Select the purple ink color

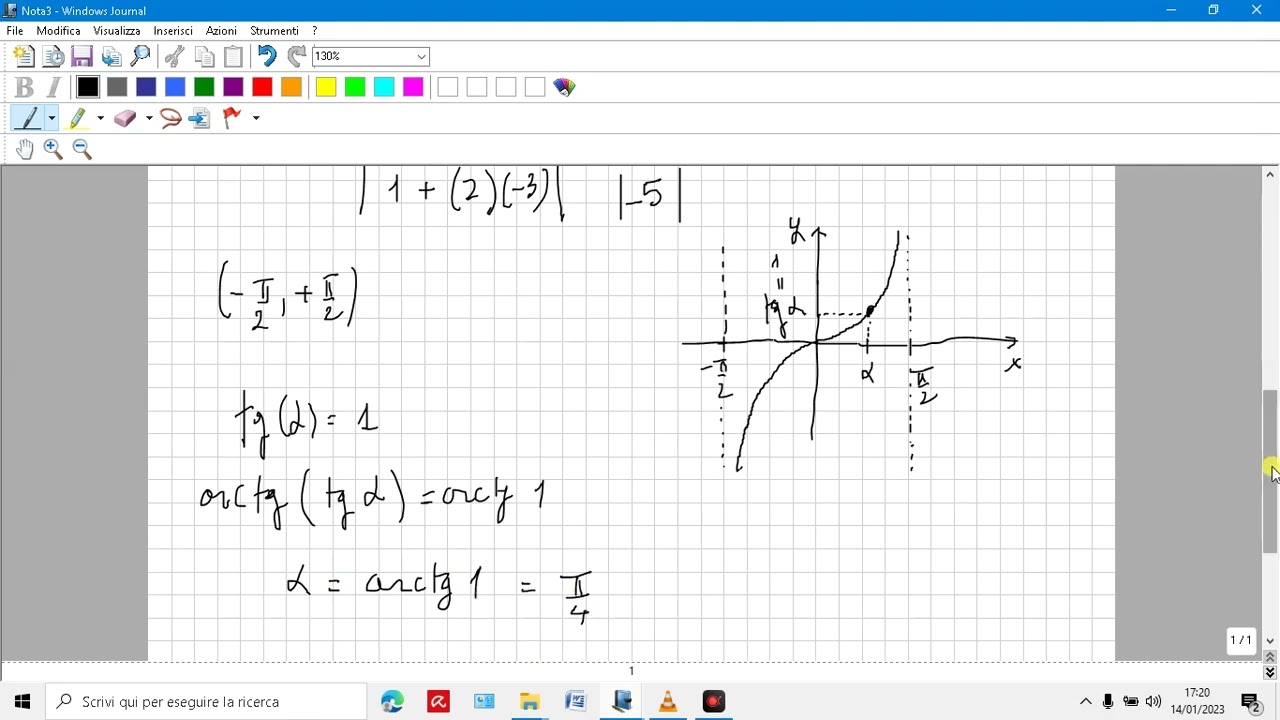point(233,87)
